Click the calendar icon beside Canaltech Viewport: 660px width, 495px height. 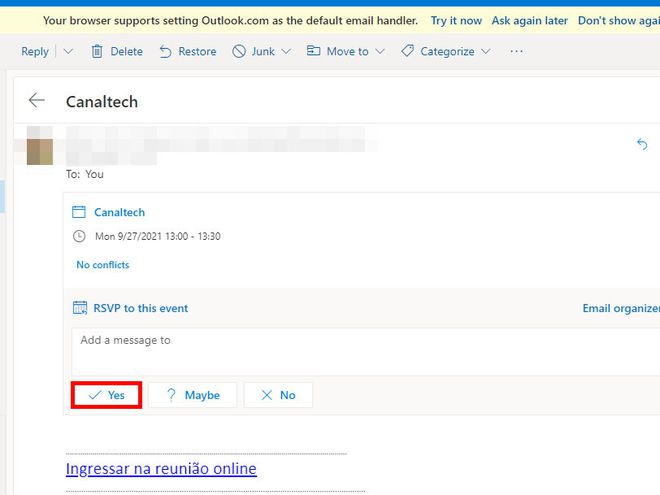[x=79, y=212]
